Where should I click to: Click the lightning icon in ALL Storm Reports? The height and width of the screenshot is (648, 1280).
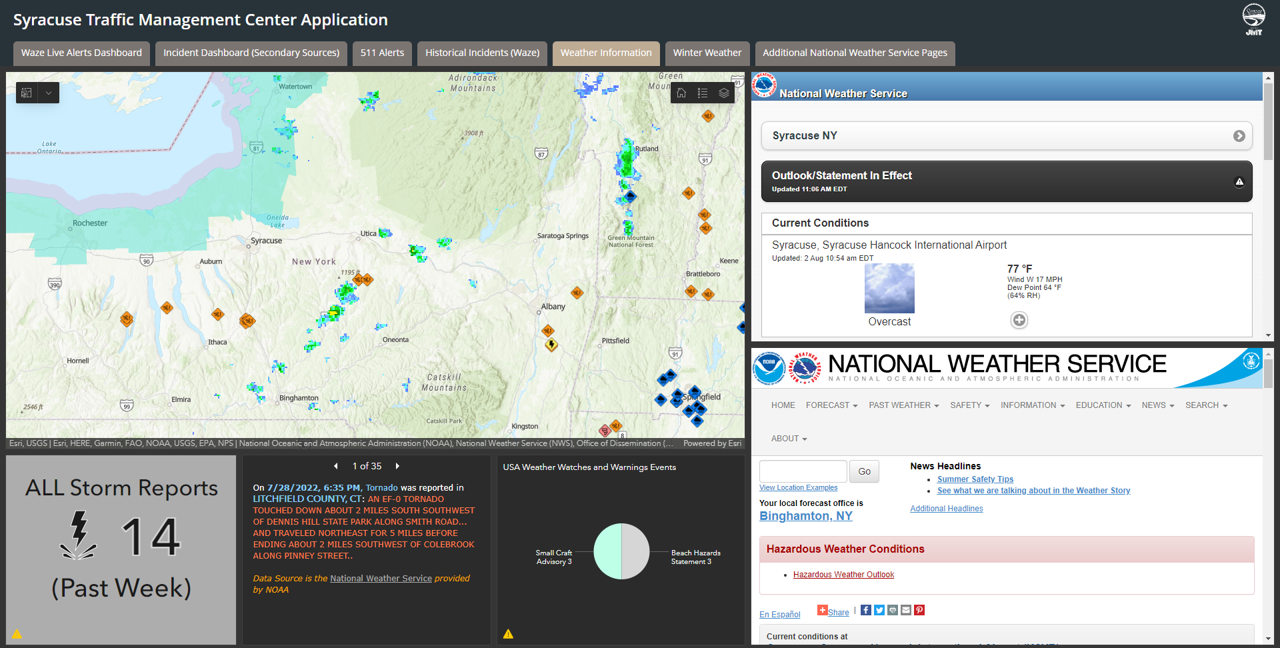pyautogui.click(x=78, y=535)
